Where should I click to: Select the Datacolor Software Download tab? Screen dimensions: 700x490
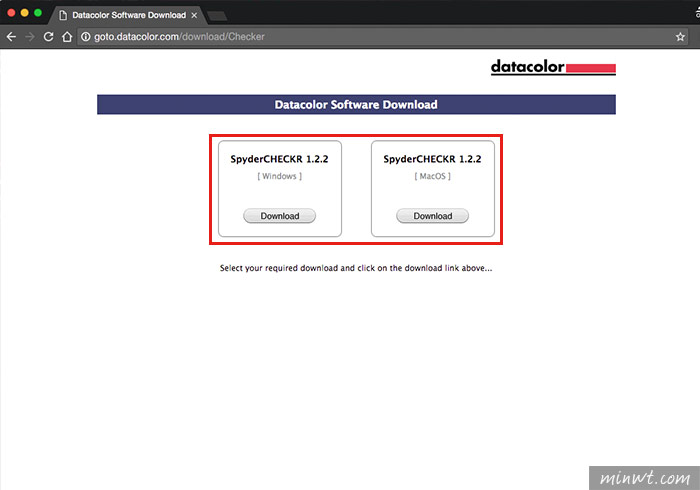(x=129, y=15)
